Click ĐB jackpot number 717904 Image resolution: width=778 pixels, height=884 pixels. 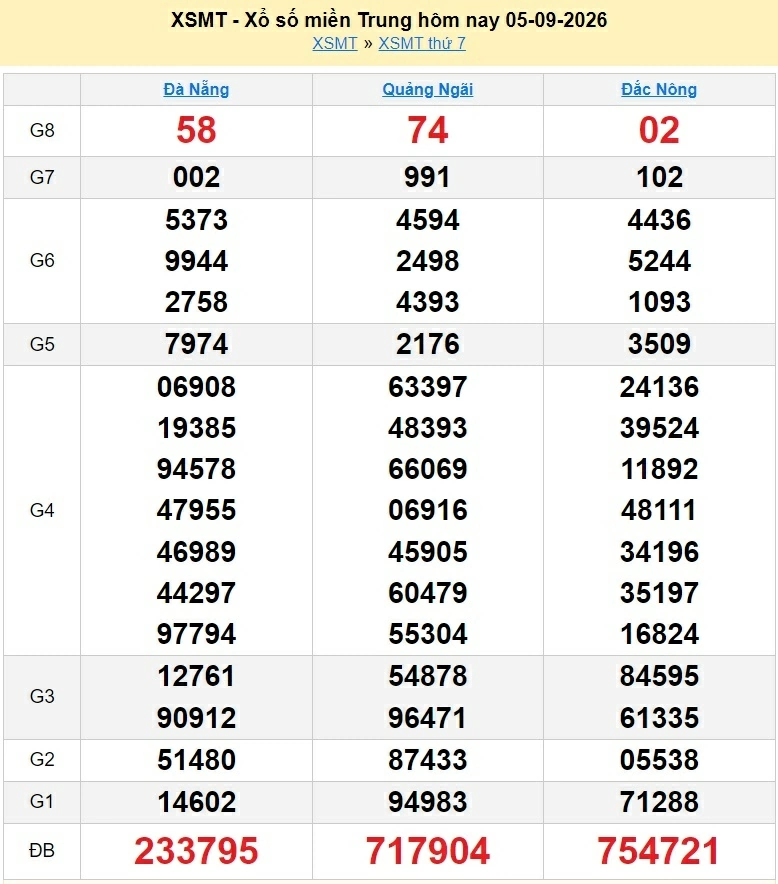427,851
